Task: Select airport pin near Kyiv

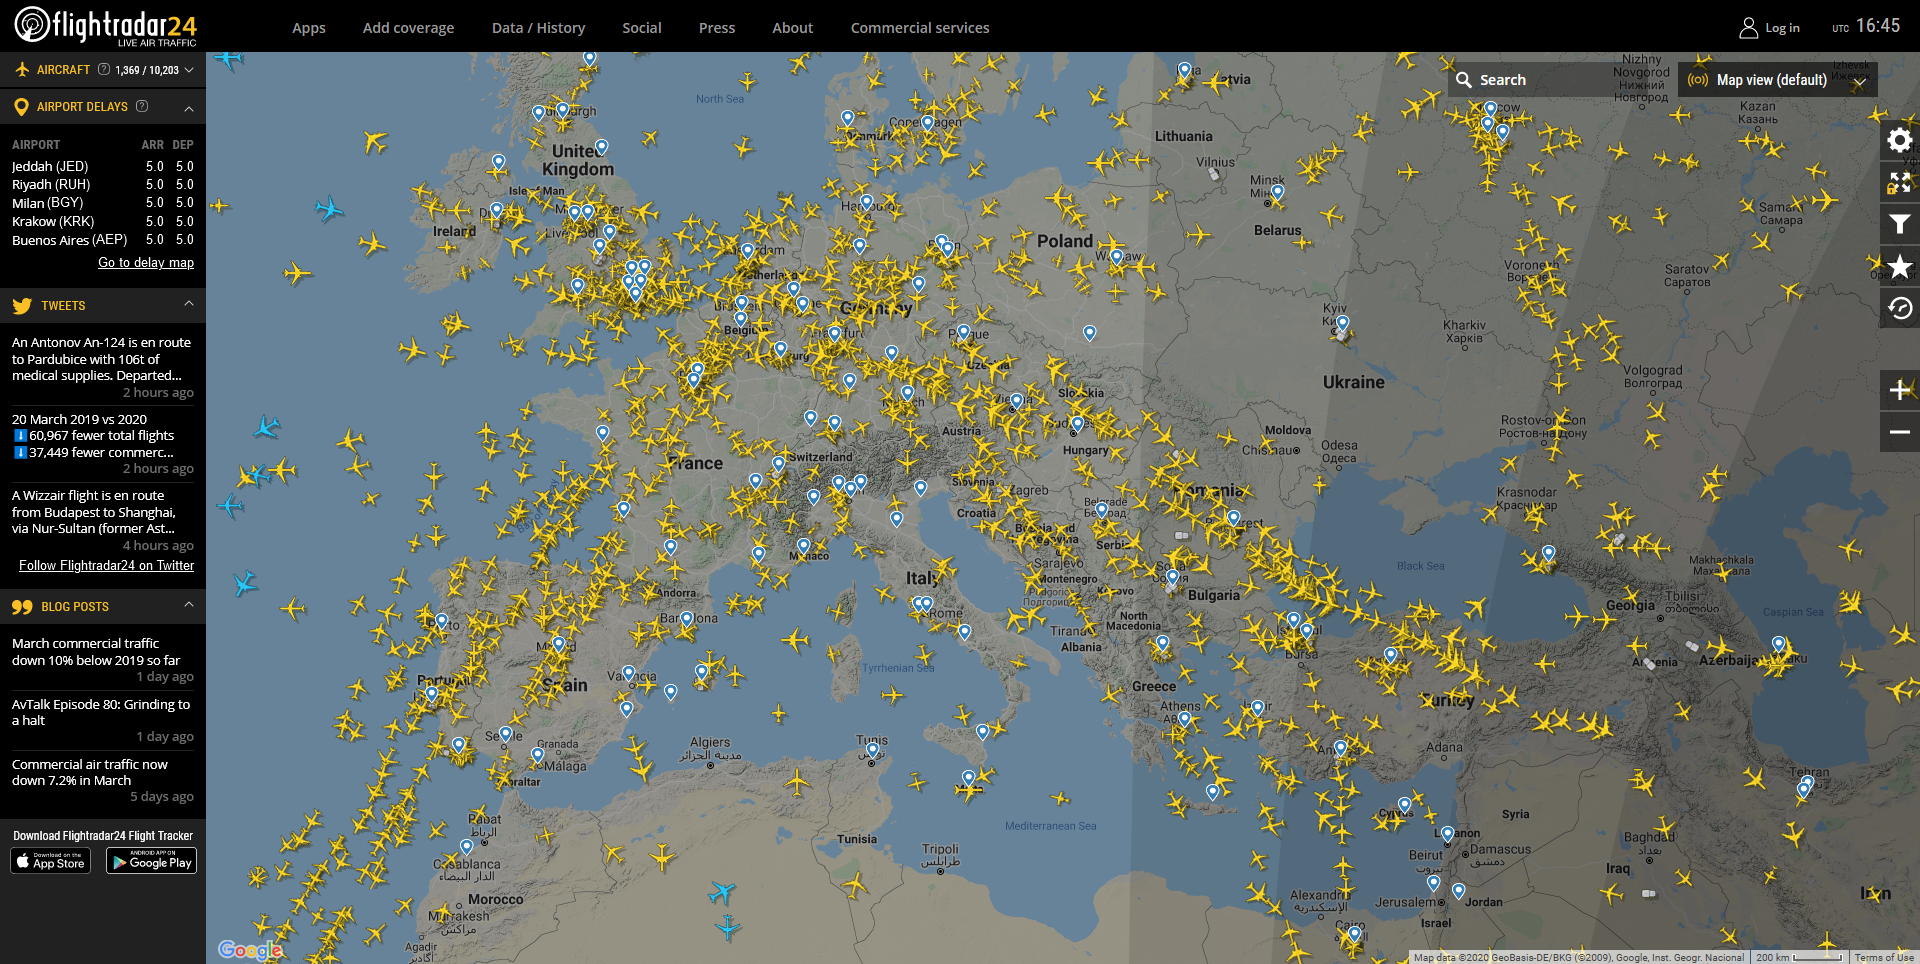Action: (1342, 324)
